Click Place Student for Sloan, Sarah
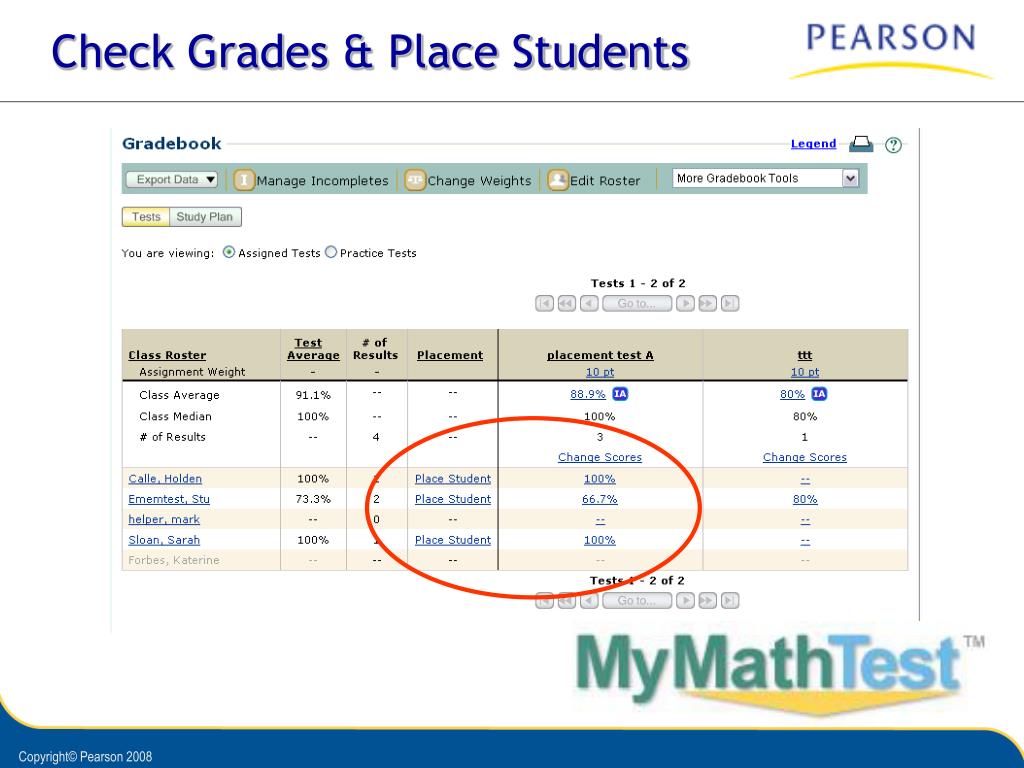The image size is (1024, 768). coord(453,540)
